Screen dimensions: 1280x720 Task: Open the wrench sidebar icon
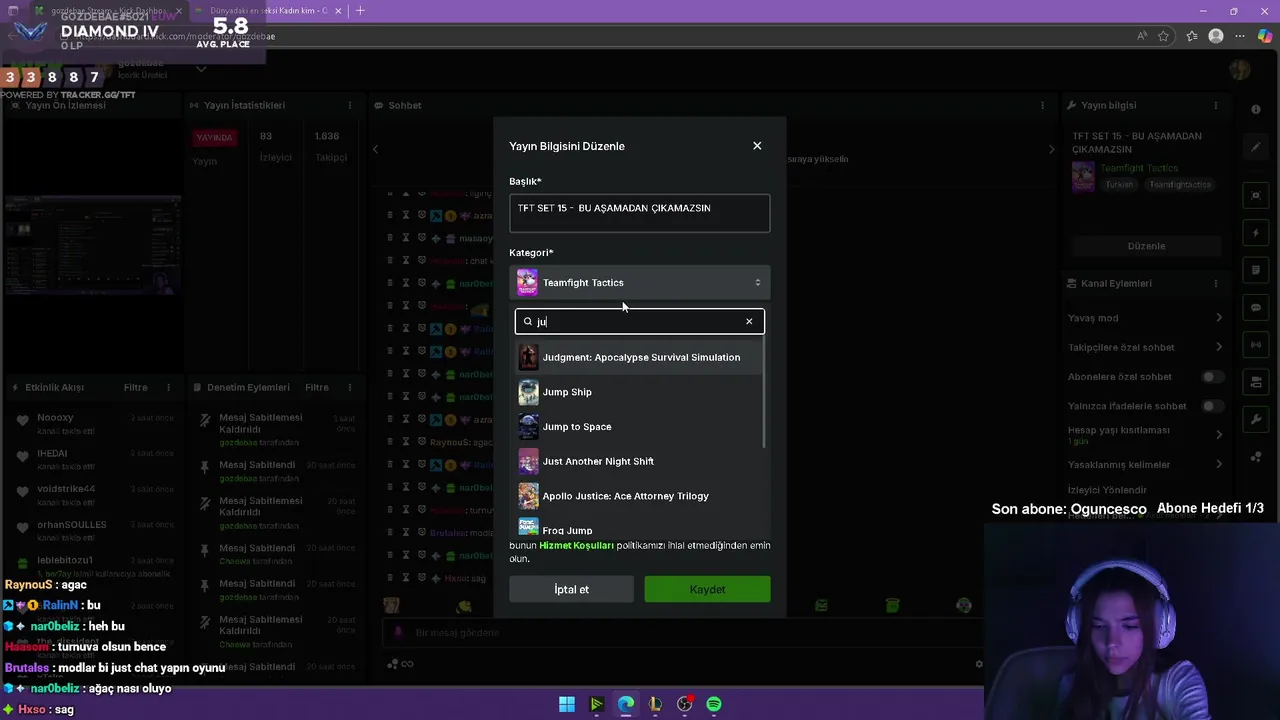(x=1256, y=419)
